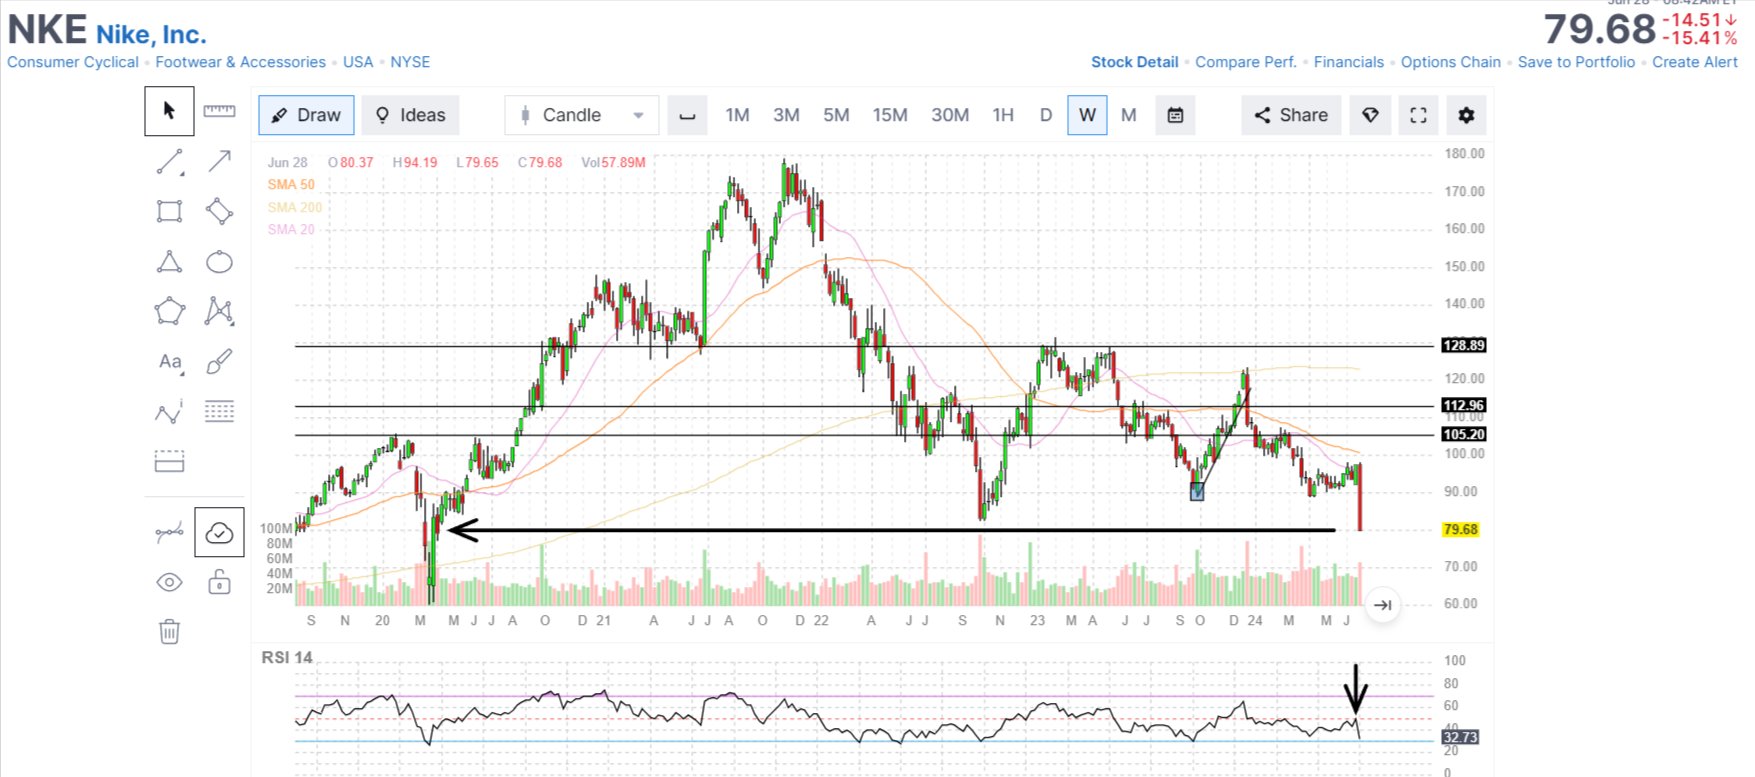Switch to 3M timeframe
Screen dimensions: 1755x777
[x=786, y=115]
